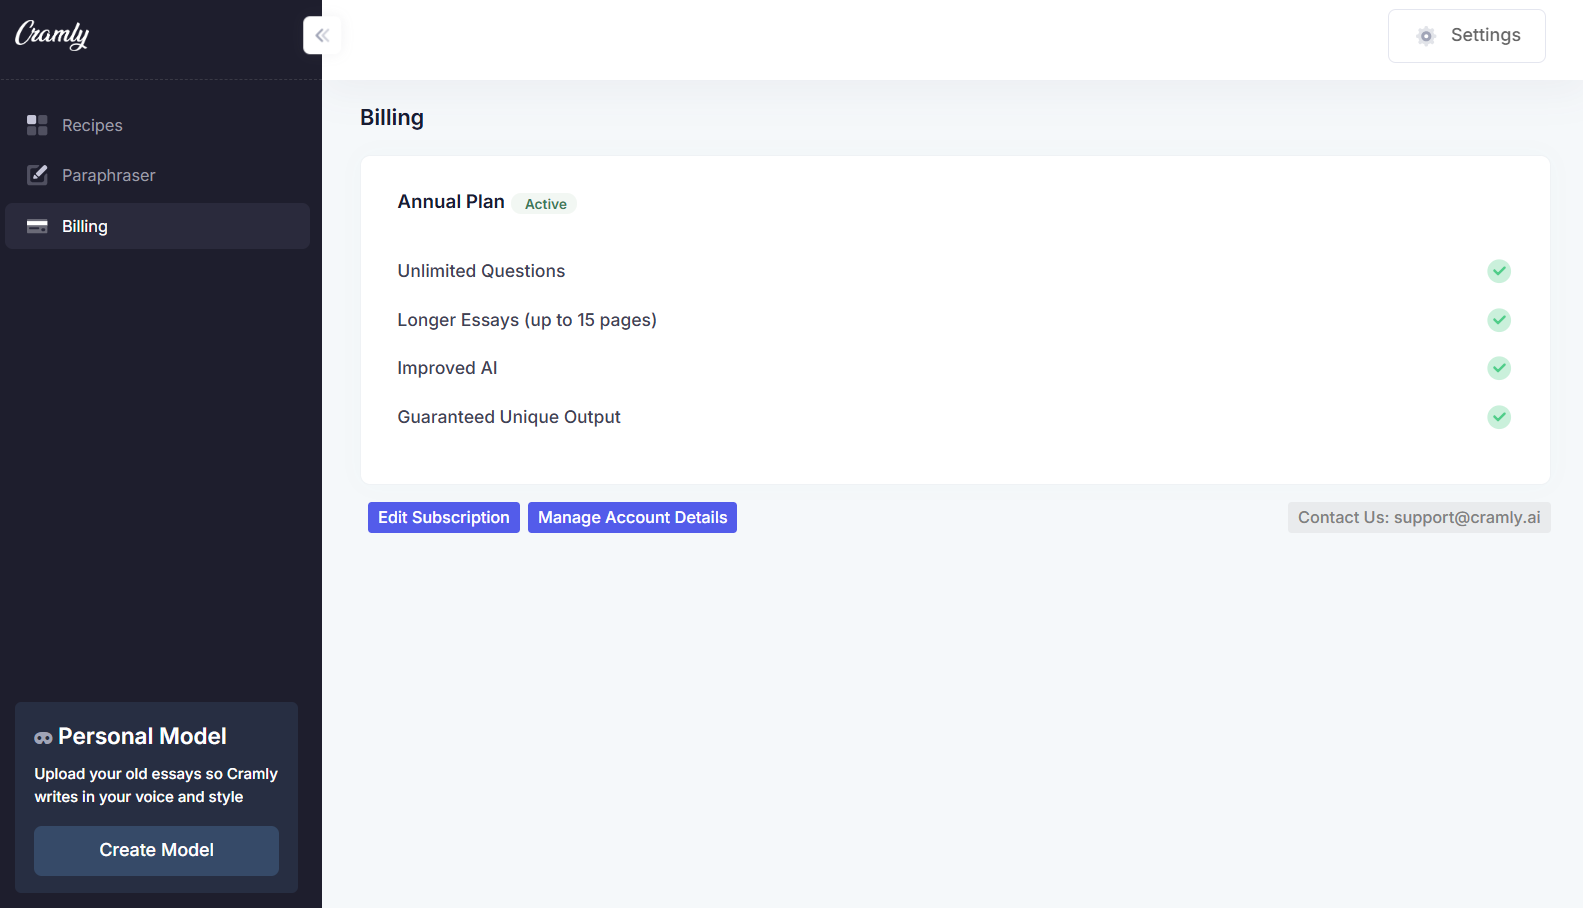Click the Cramly logo
The image size is (1583, 908).
point(52,35)
